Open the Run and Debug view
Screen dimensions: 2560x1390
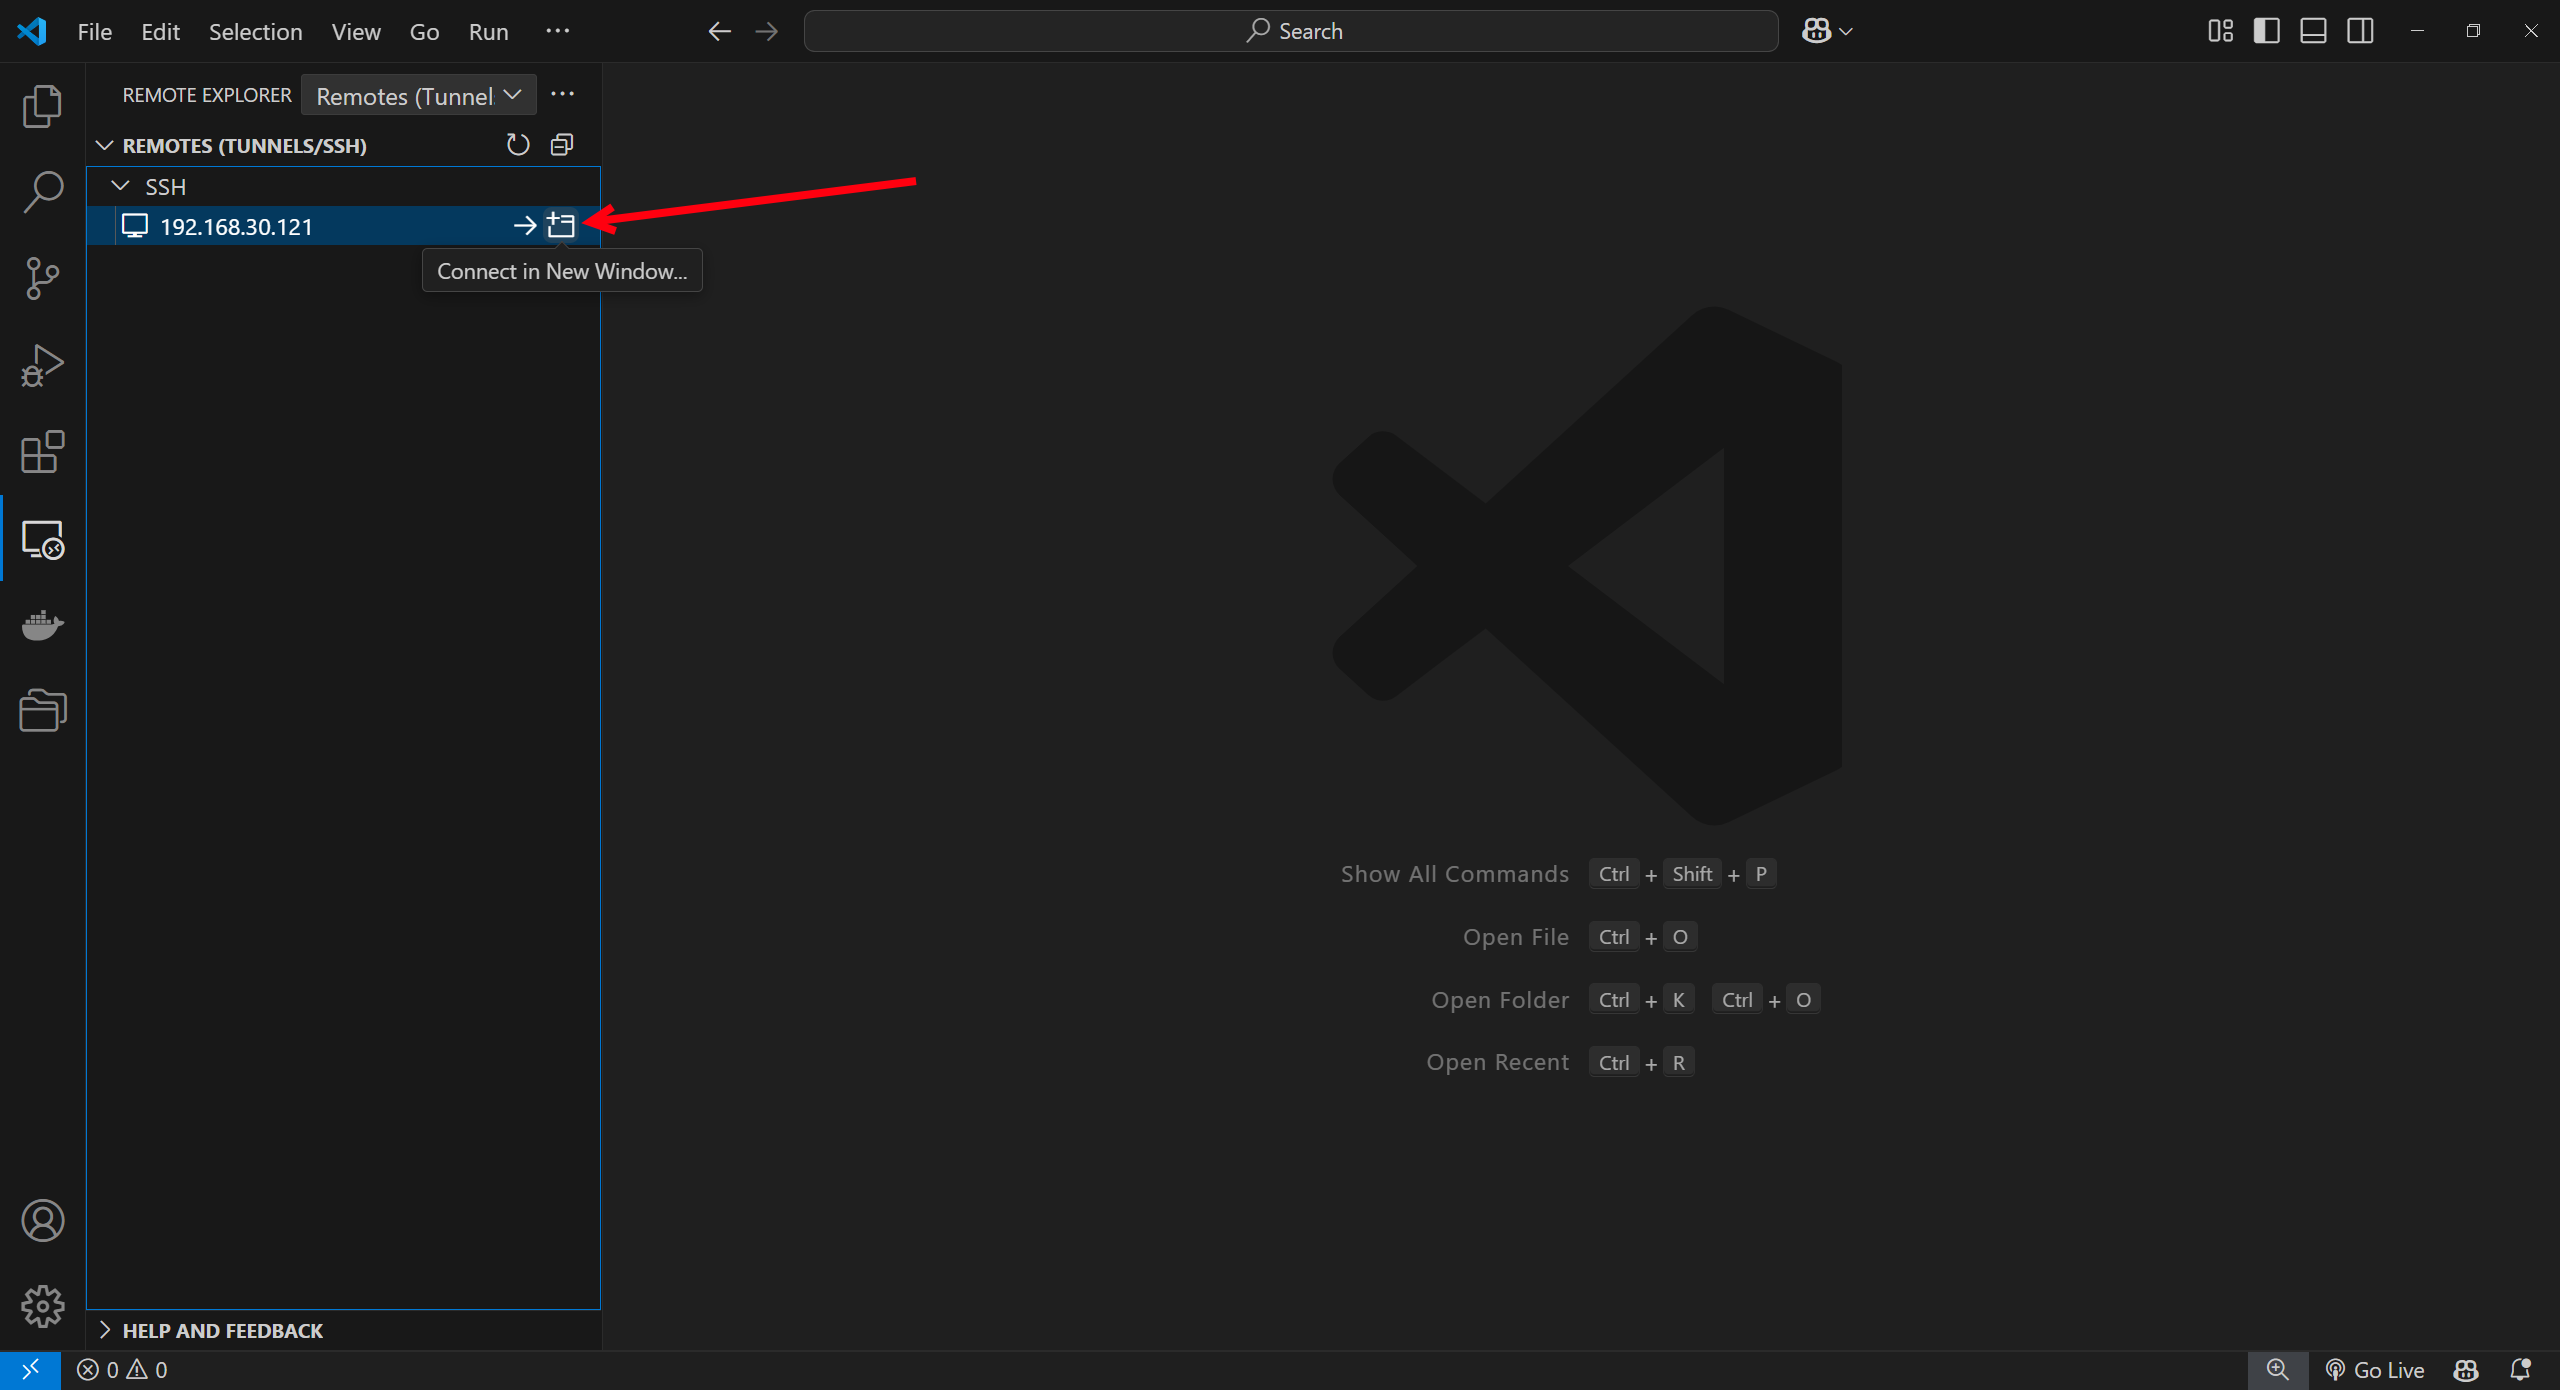42,365
